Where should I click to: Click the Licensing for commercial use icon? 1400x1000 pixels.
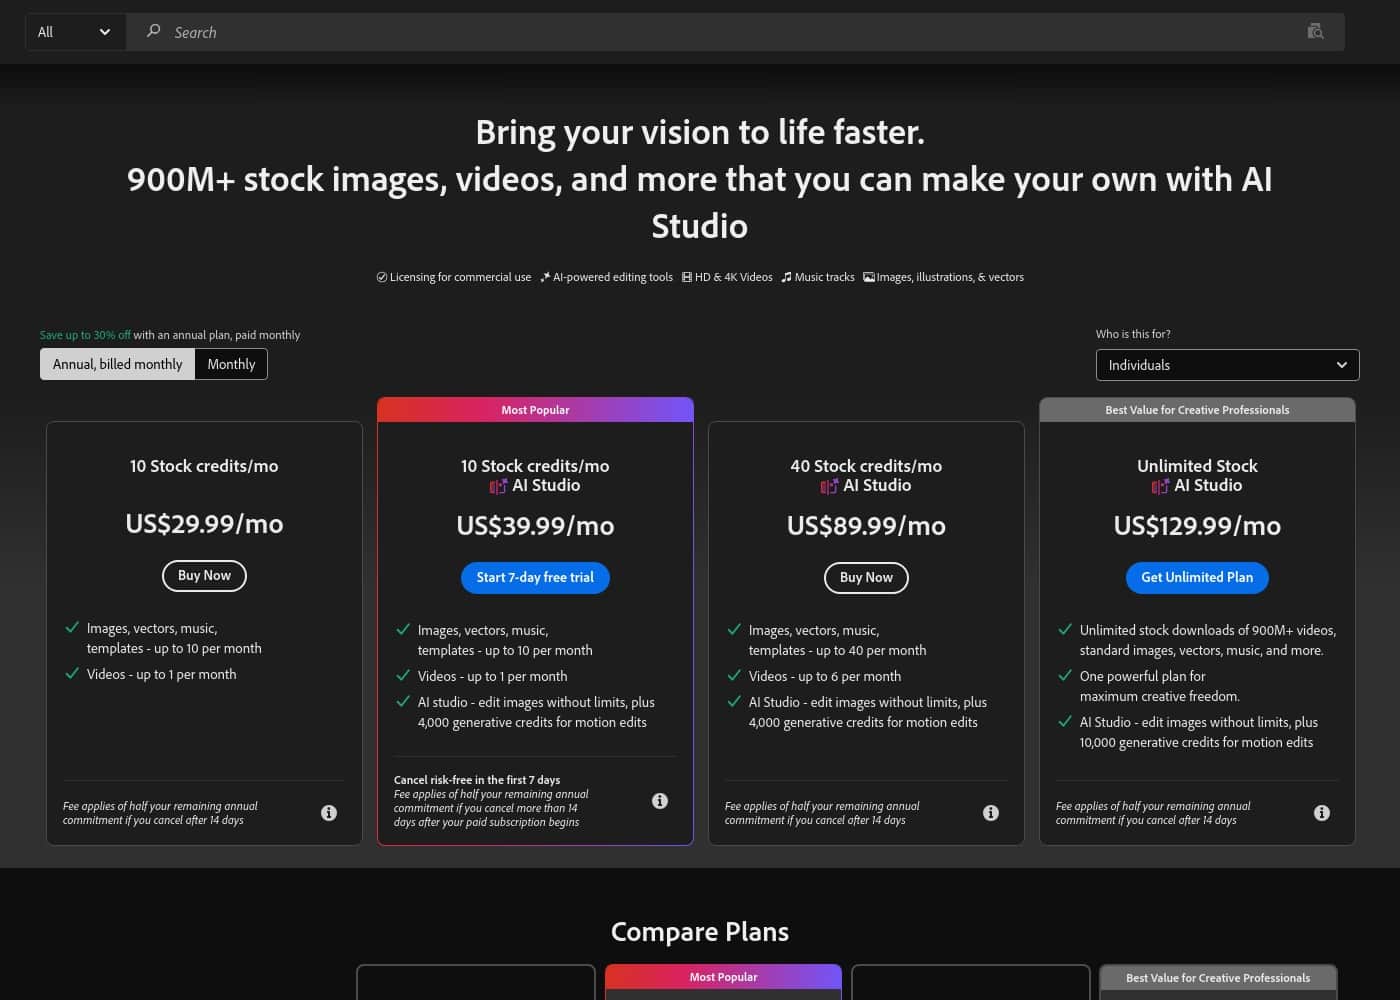tap(382, 277)
